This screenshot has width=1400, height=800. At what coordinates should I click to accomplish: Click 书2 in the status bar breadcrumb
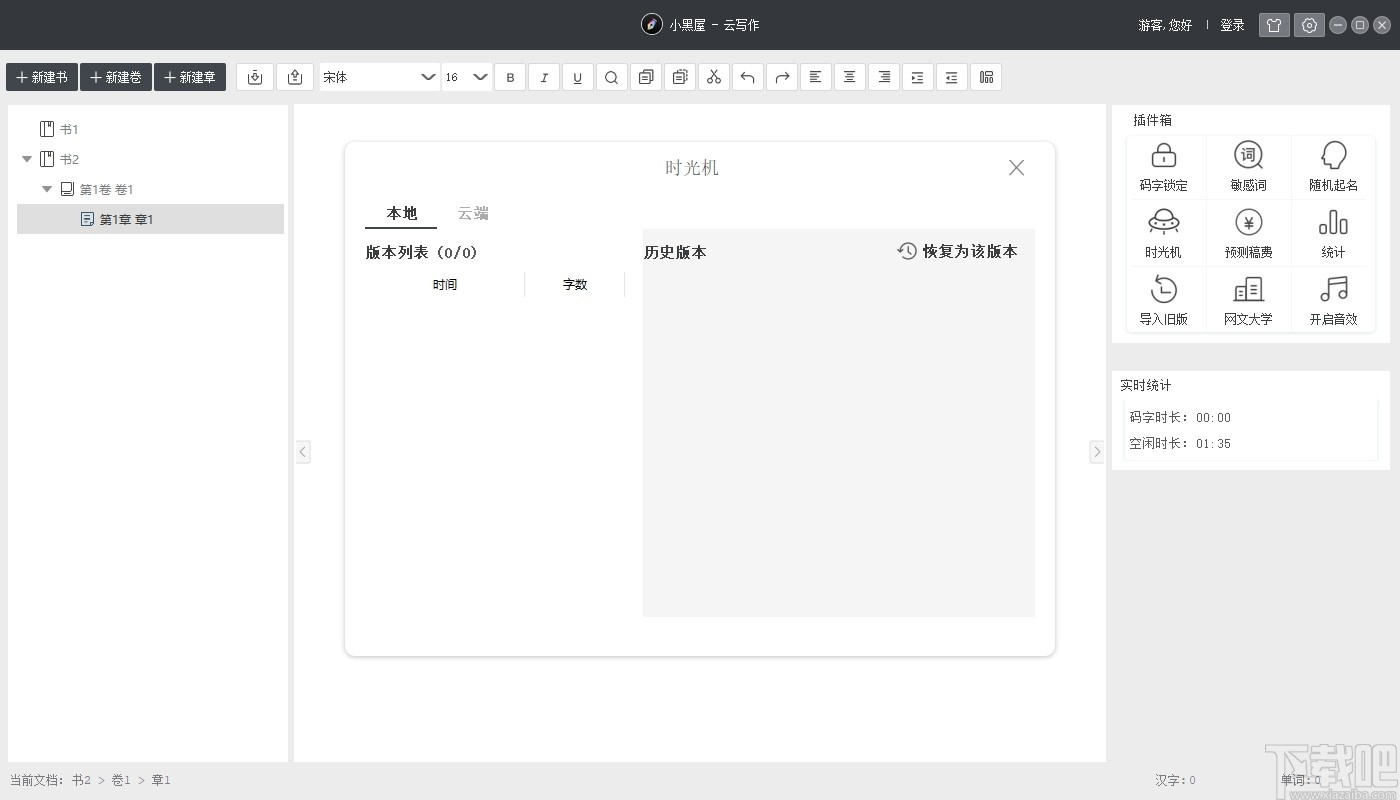click(x=81, y=780)
